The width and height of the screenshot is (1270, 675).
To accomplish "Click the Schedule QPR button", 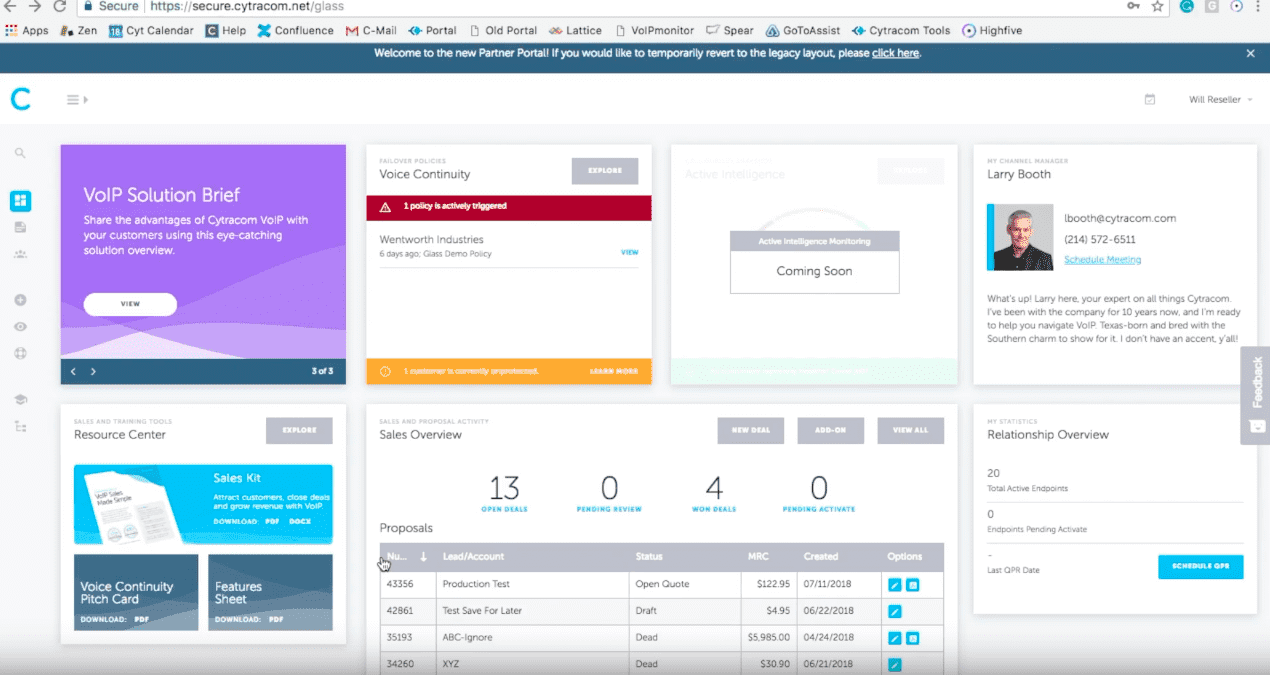I will coord(1200,567).
